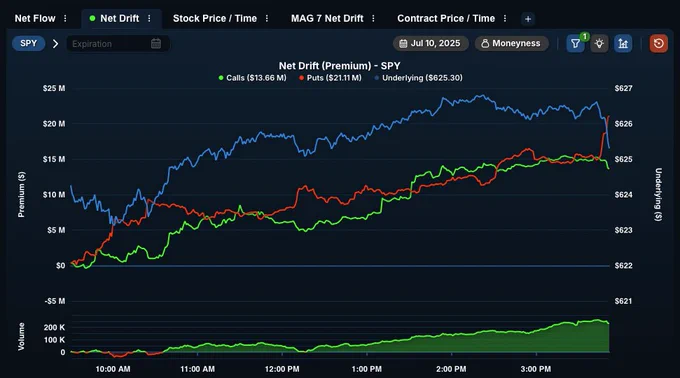Add a new tab with plus button

click(x=528, y=19)
